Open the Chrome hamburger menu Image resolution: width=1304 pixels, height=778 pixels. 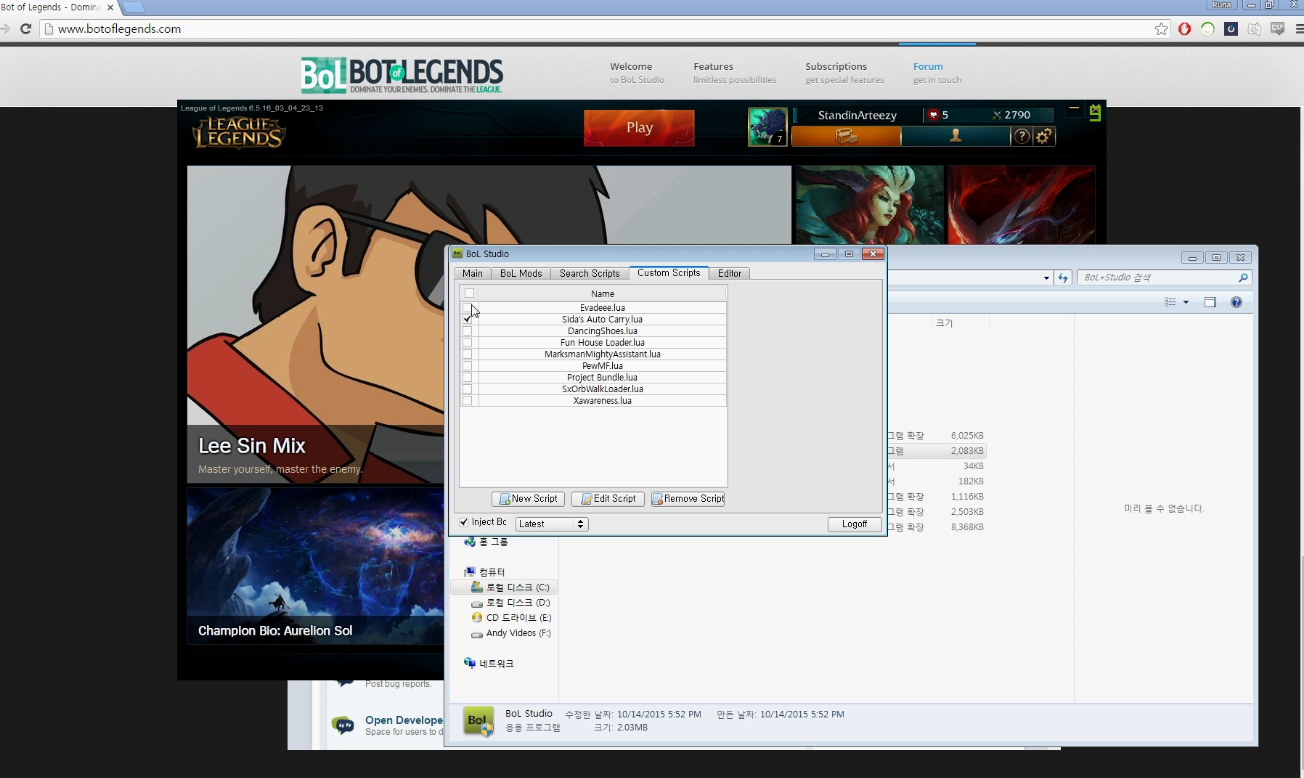click(x=1300, y=29)
